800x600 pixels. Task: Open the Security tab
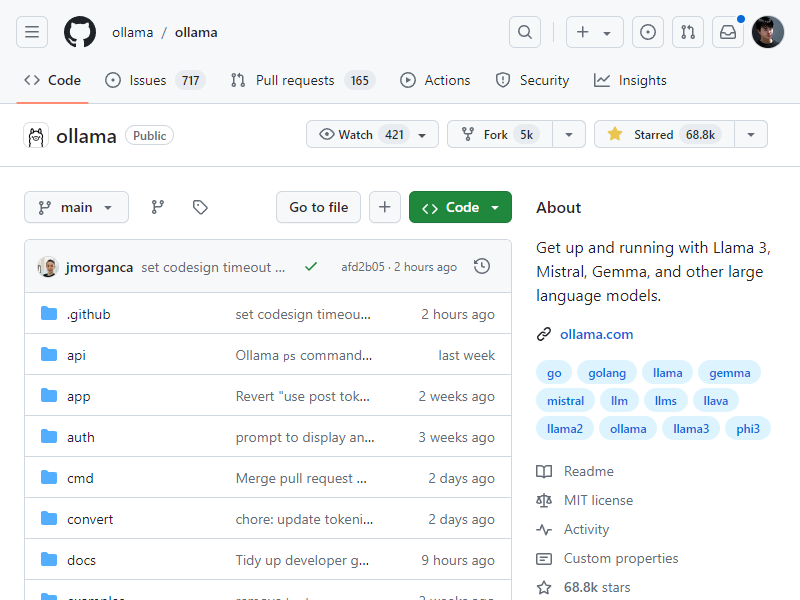(532, 80)
